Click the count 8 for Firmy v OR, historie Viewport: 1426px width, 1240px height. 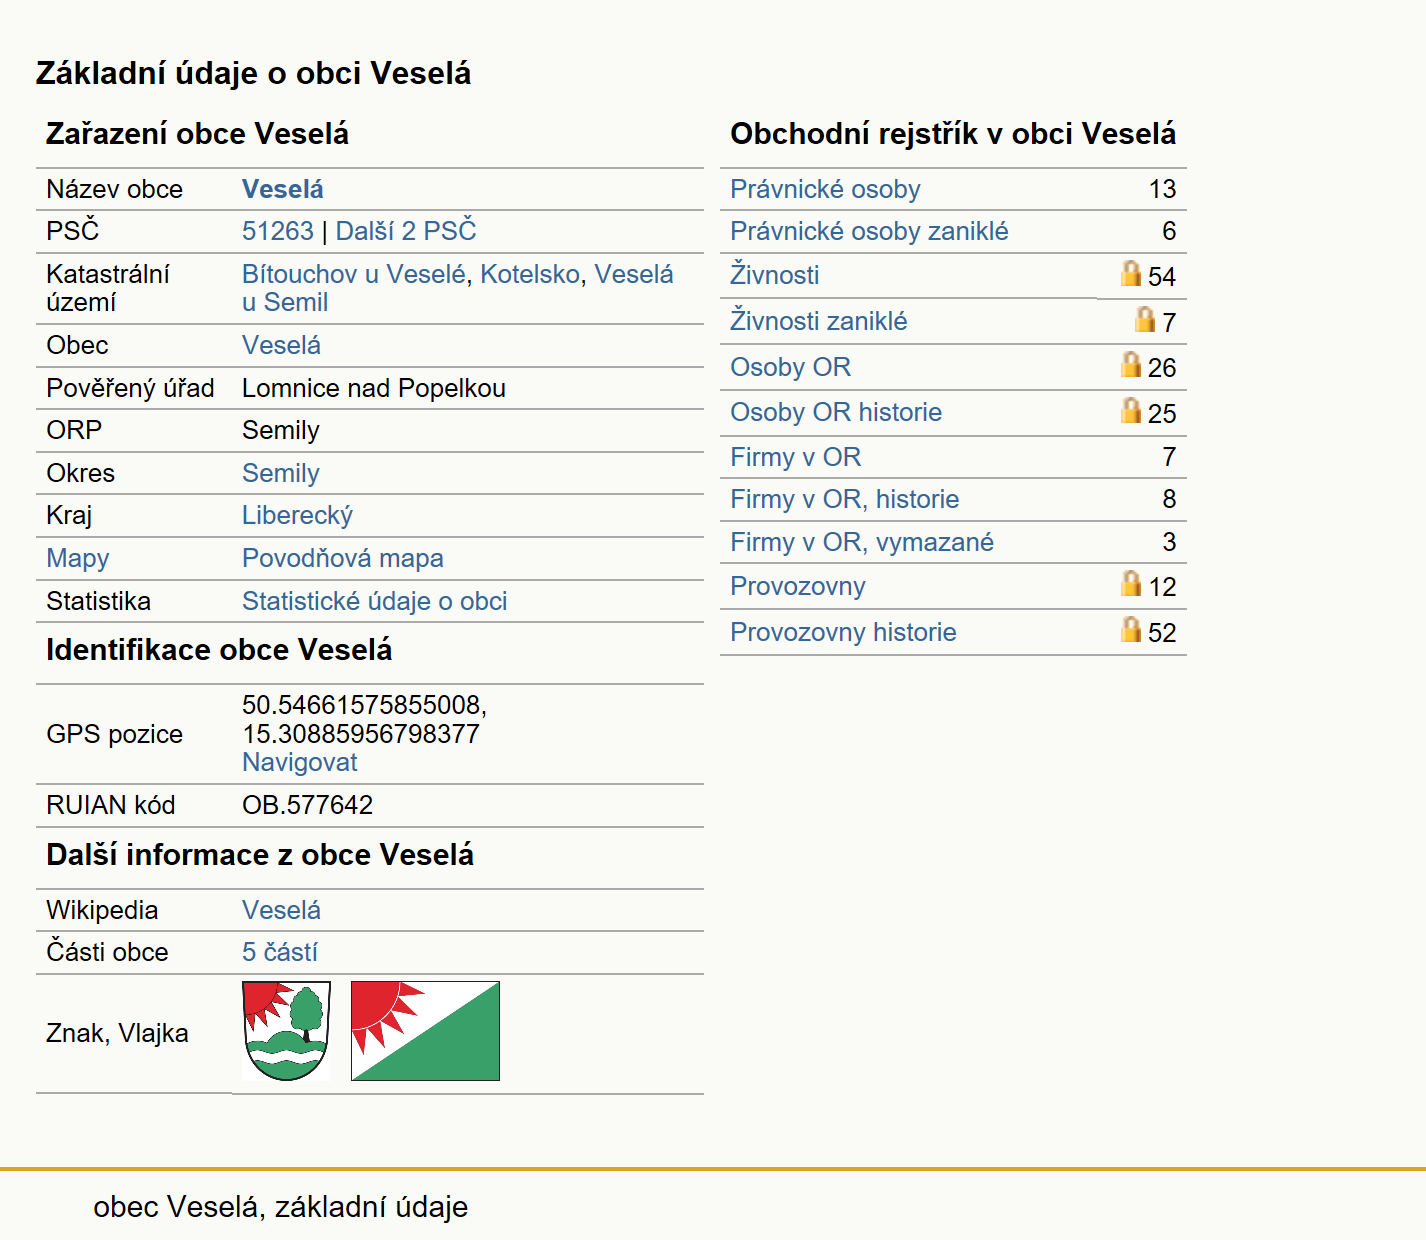point(1169,499)
